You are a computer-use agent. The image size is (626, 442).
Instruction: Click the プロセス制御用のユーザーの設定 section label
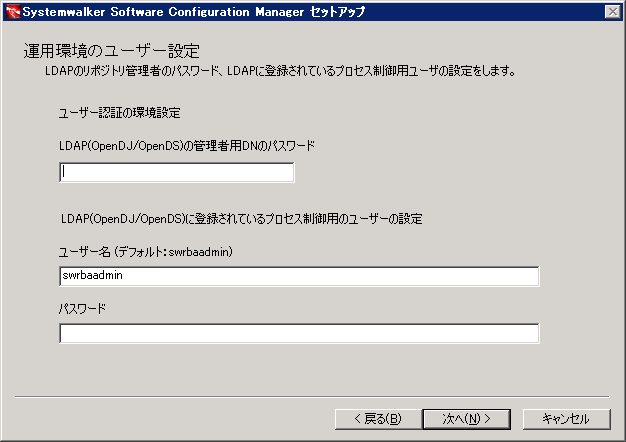[242, 219]
